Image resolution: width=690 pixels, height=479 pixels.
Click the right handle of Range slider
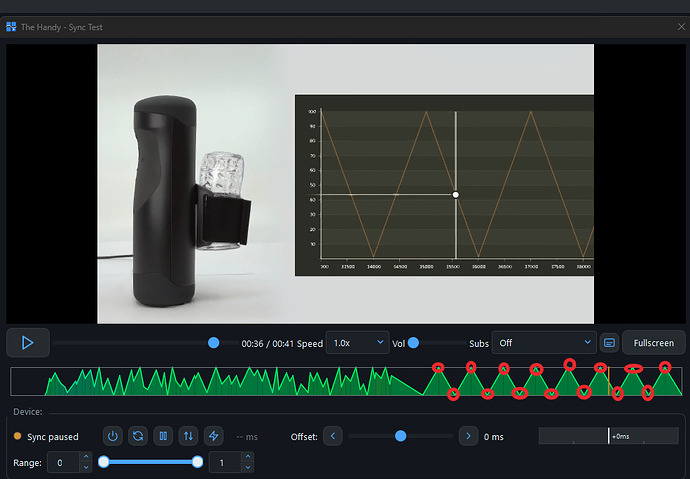(198, 462)
